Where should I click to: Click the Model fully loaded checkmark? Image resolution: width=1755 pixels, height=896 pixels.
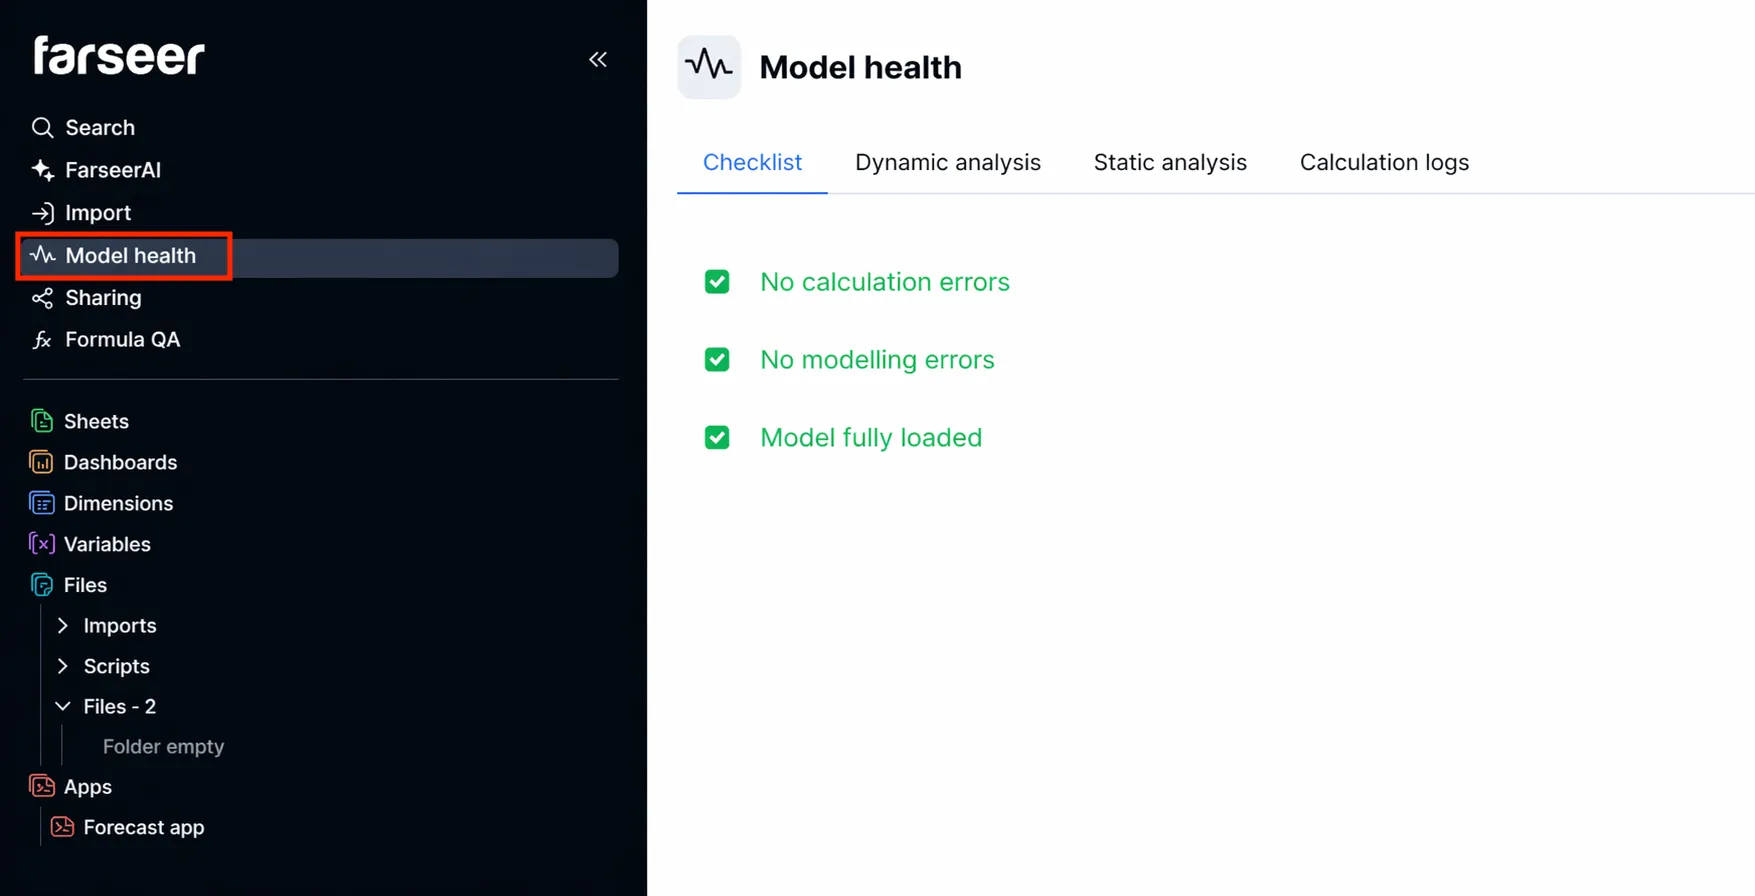717,437
